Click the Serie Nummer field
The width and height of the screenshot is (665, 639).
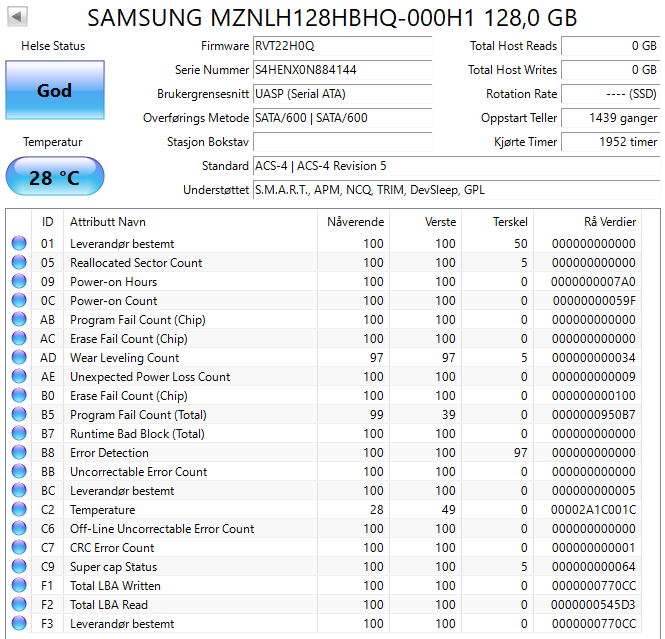[342, 70]
